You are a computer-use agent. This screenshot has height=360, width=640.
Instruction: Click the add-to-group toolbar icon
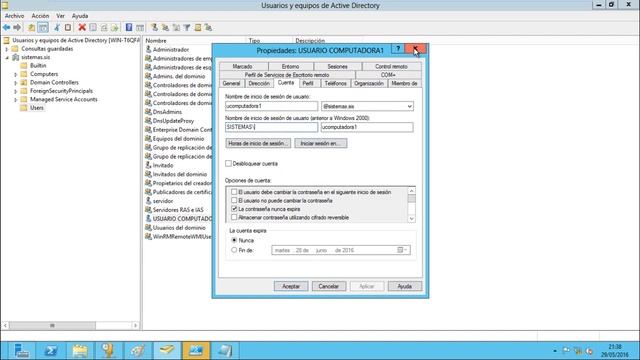pyautogui.click(x=208, y=27)
